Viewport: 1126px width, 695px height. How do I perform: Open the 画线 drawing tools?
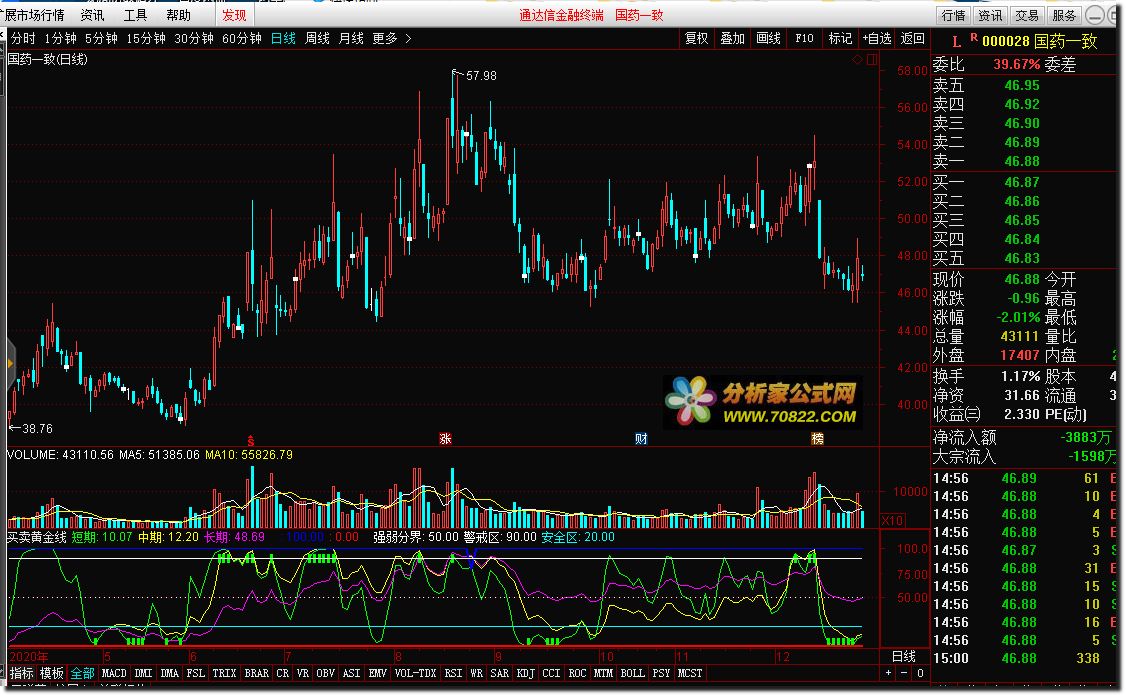tap(768, 39)
